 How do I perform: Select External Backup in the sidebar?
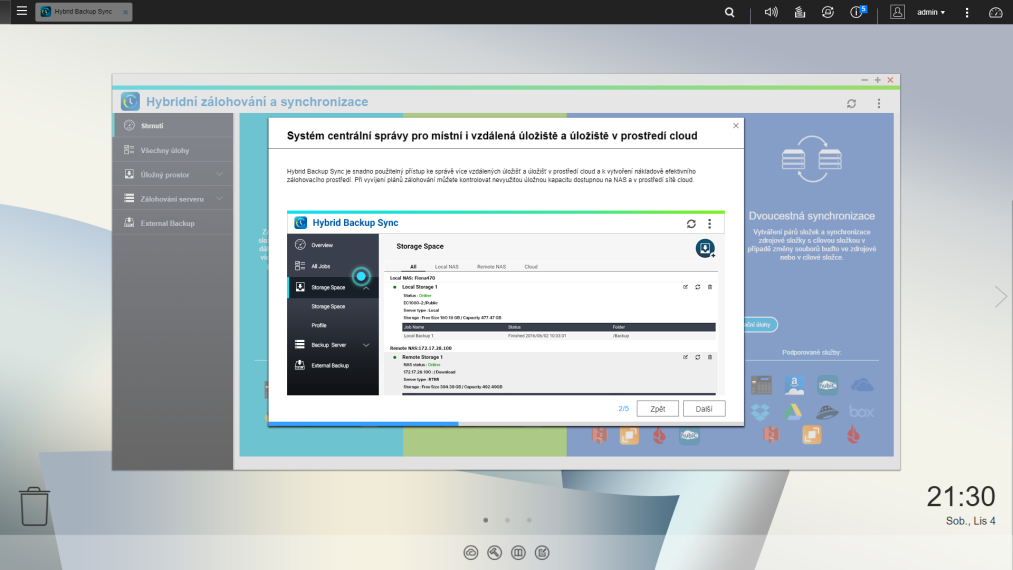173,223
